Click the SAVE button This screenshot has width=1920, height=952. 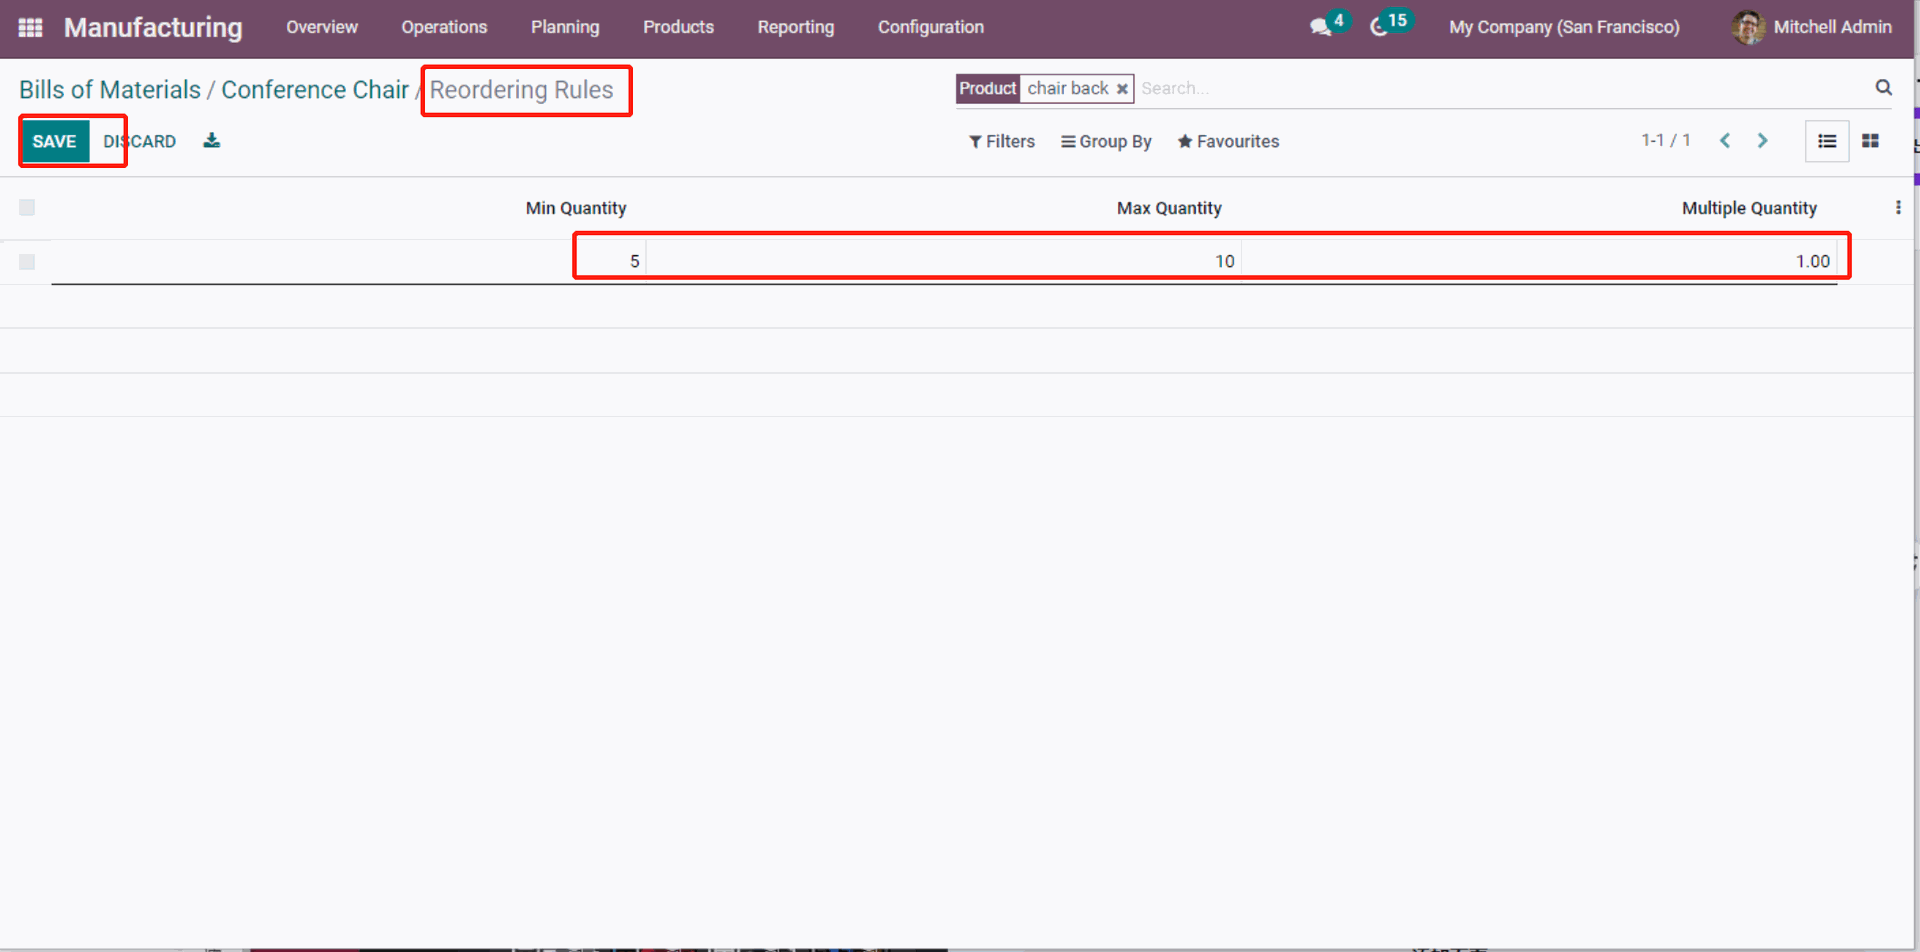[x=54, y=142]
